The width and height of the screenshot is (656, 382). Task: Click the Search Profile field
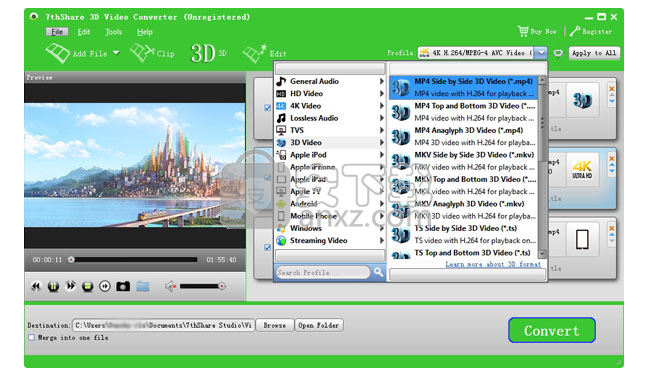coord(323,272)
